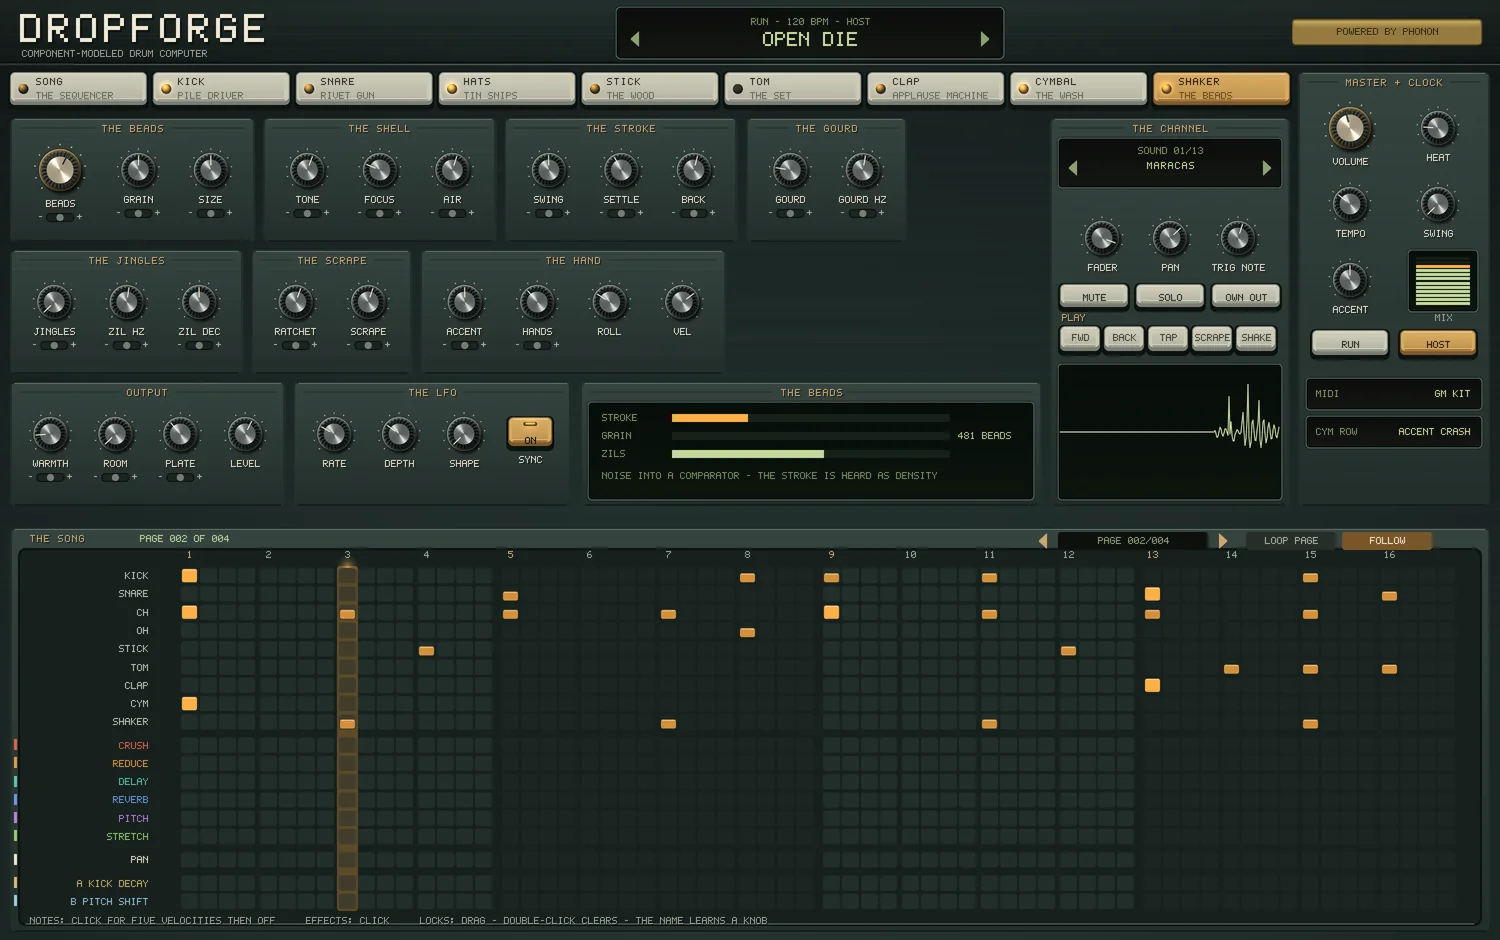Click the TONE knob in The Shell

point(307,171)
